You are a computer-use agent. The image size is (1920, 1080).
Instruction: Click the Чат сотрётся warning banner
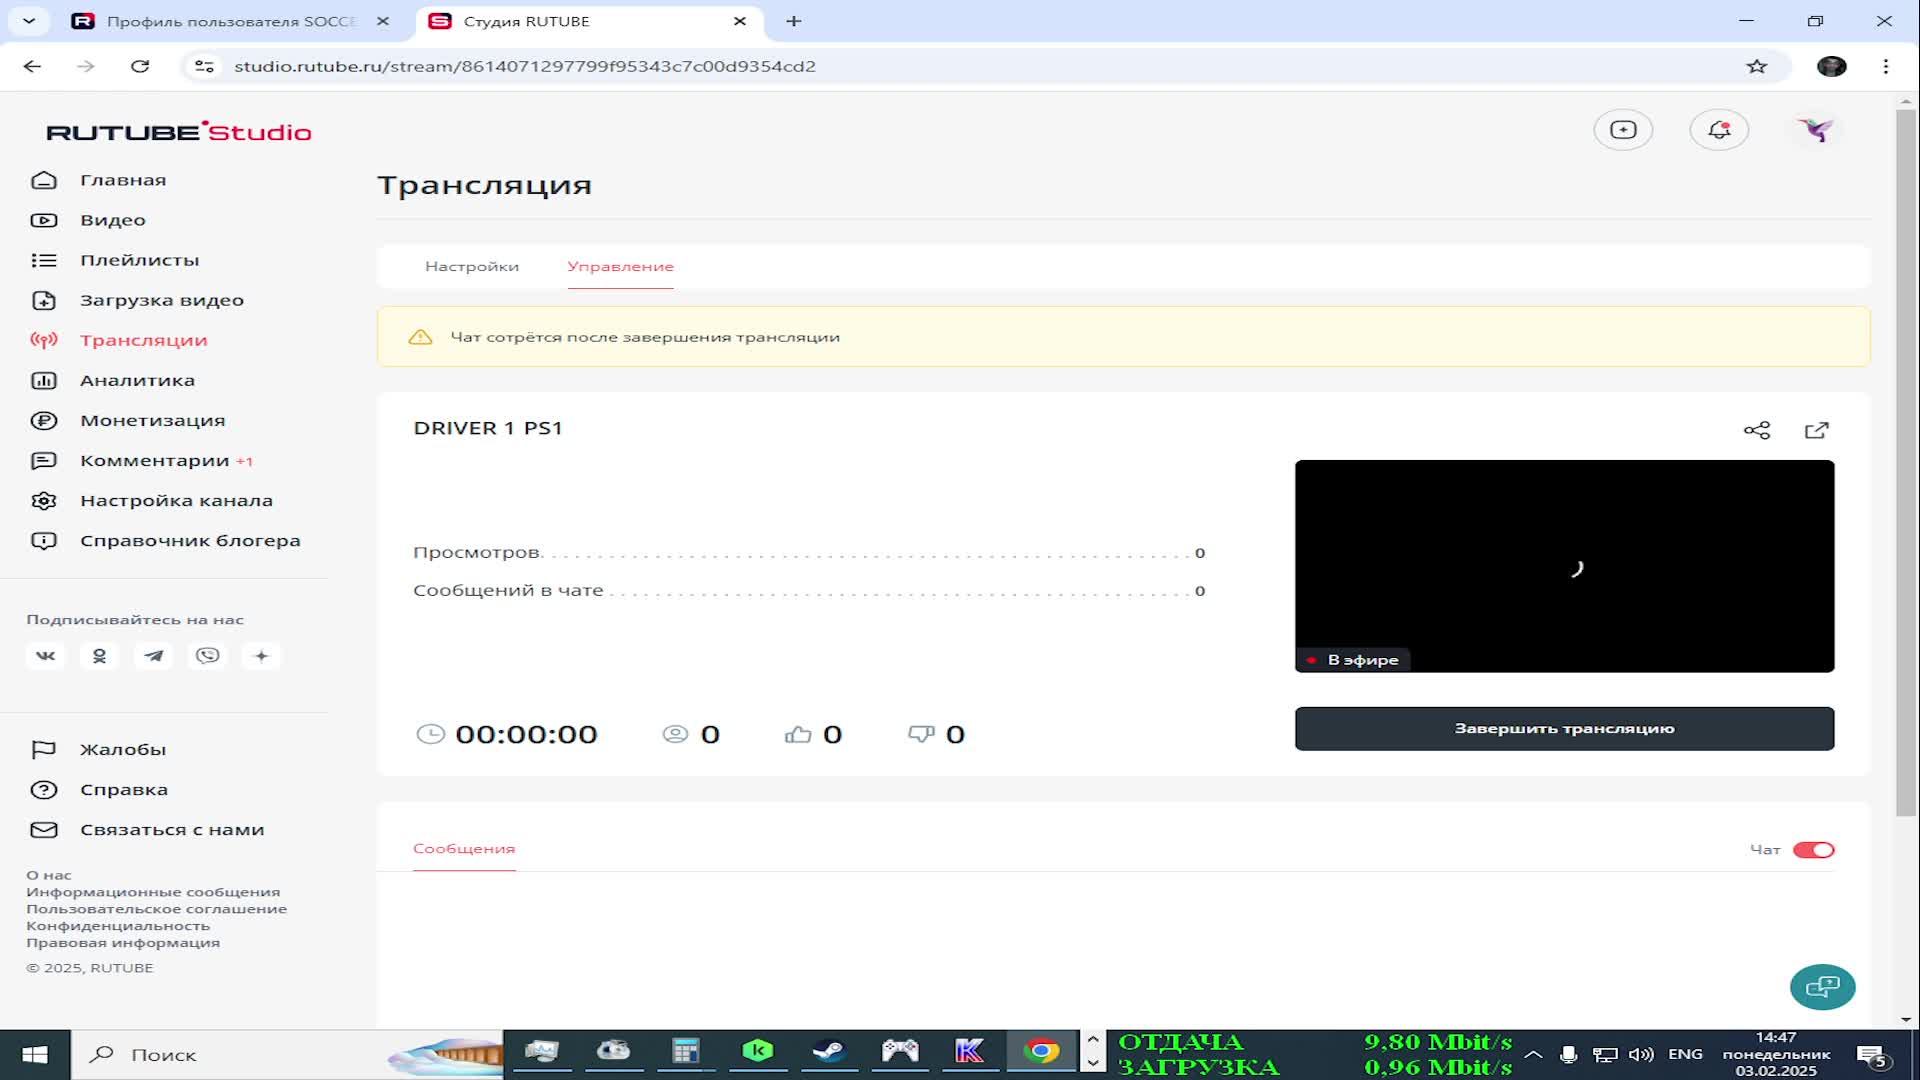1123,337
